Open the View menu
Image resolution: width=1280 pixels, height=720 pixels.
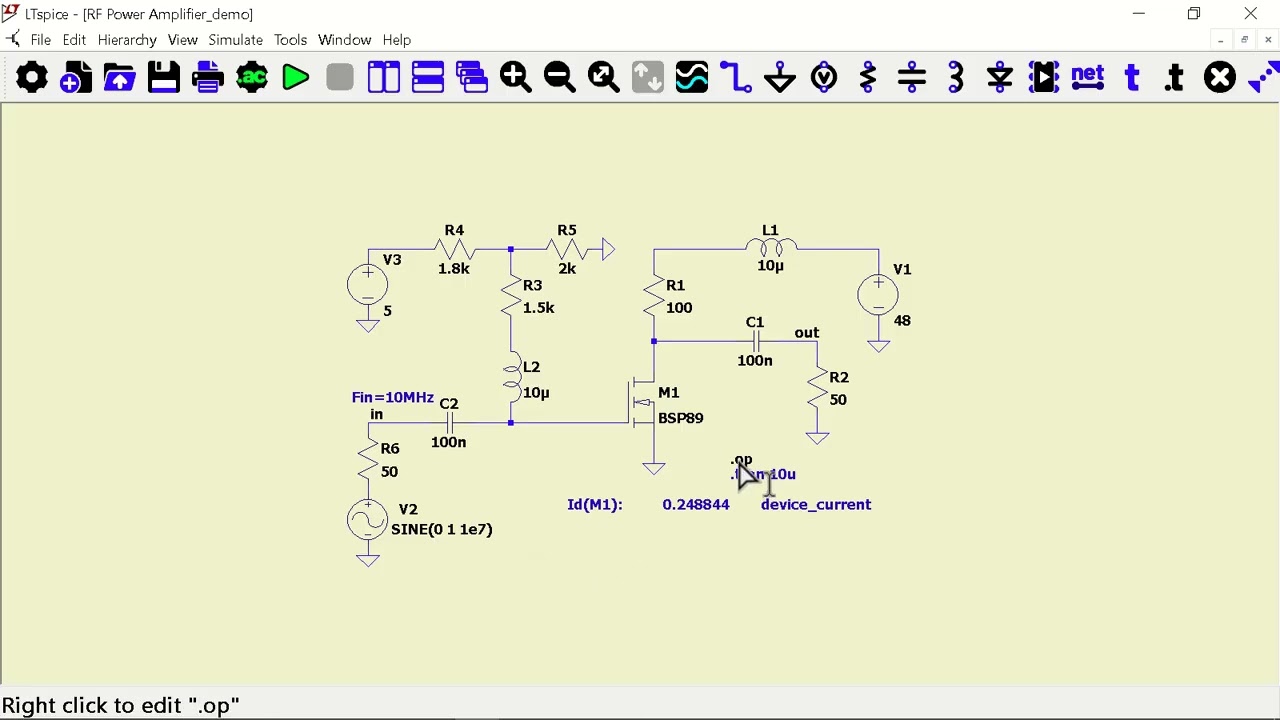point(182,40)
